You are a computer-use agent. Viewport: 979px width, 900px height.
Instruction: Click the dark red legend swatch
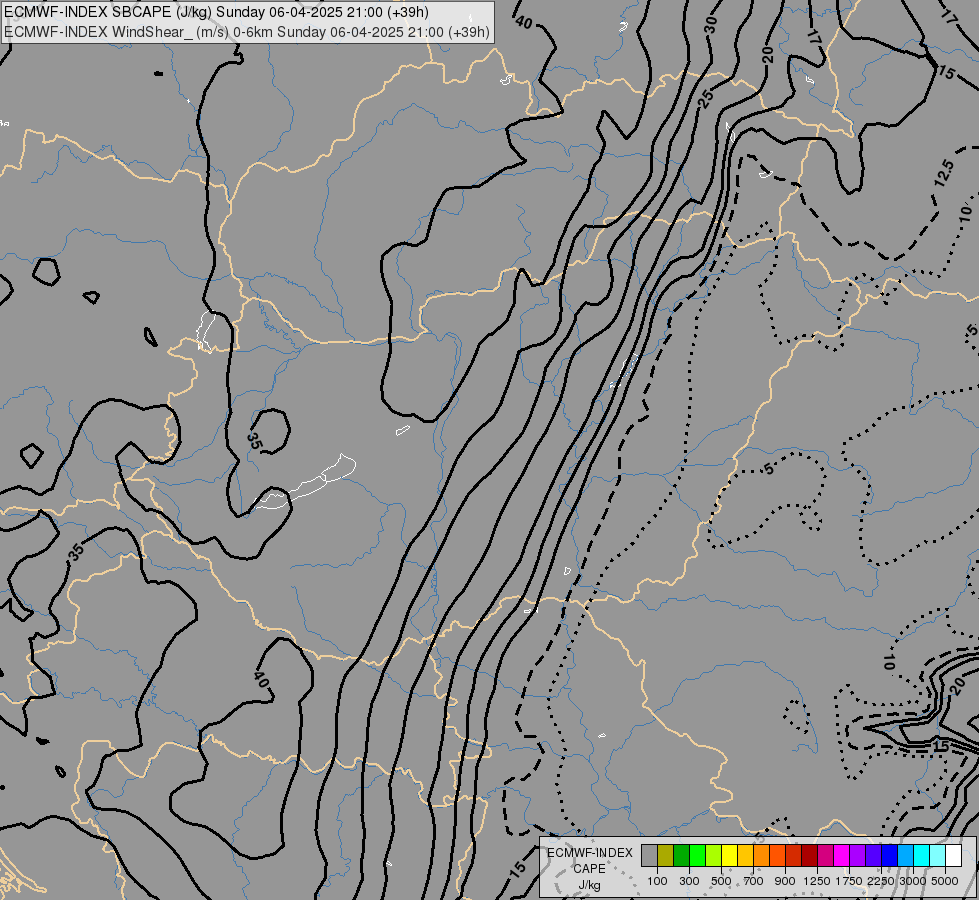pyautogui.click(x=810, y=855)
